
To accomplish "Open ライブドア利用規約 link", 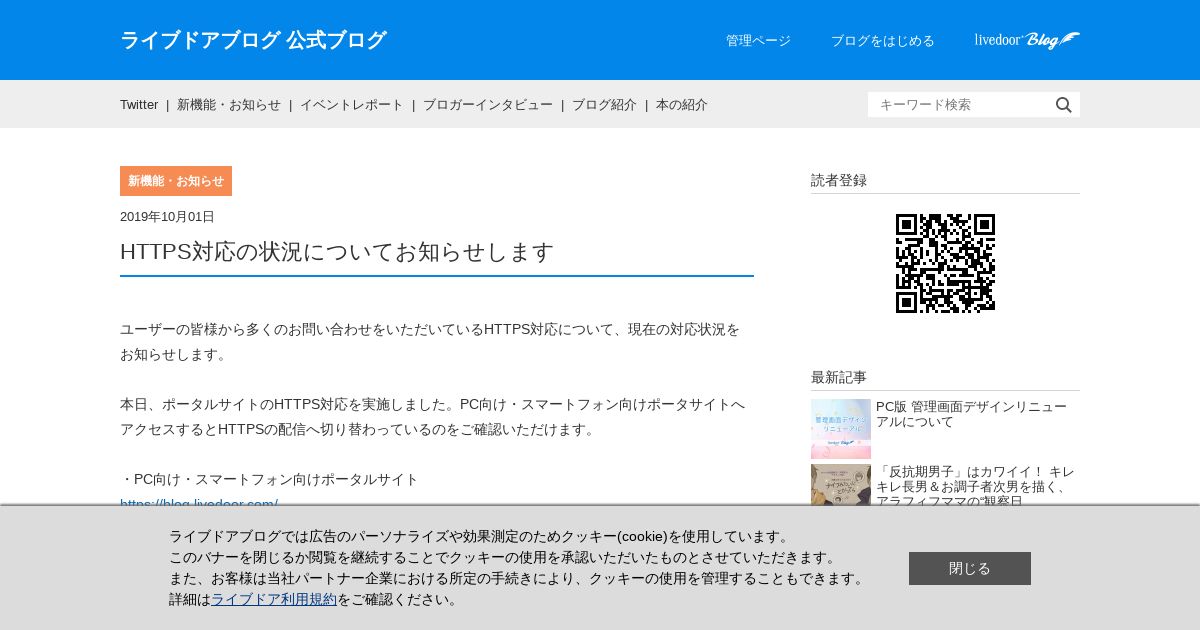I will point(274,600).
